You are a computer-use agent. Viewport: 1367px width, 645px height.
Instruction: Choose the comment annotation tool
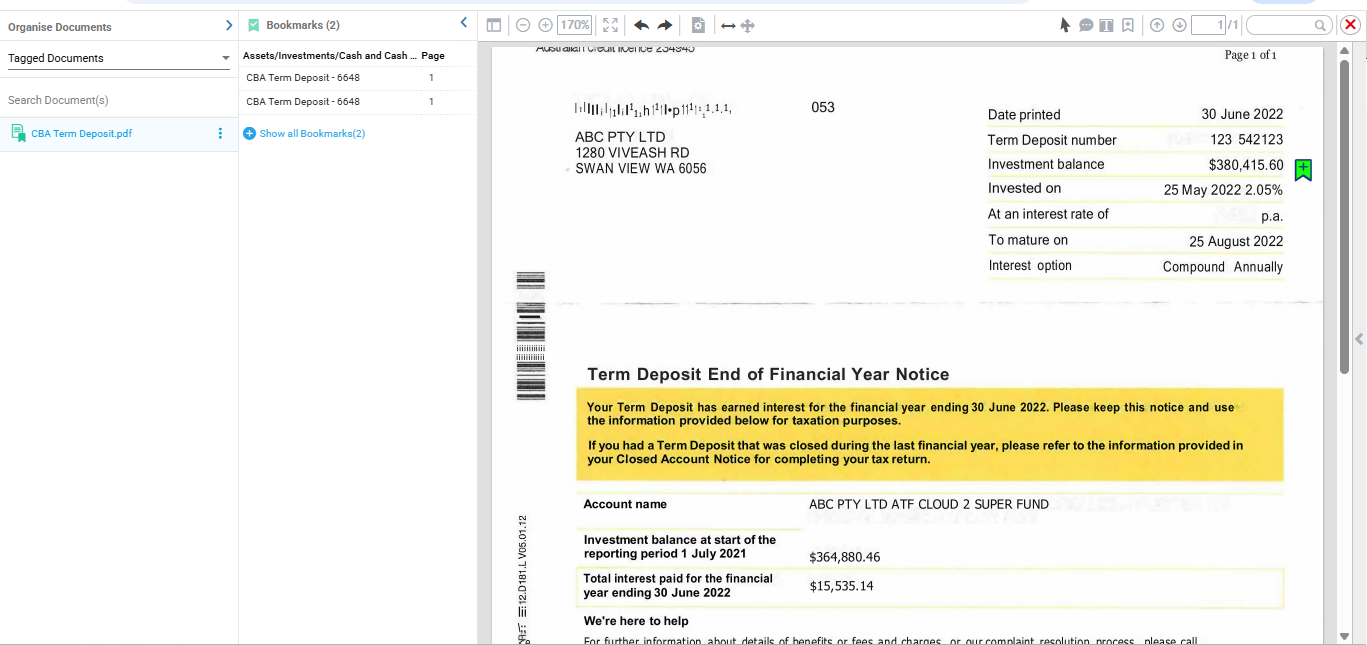click(1086, 25)
